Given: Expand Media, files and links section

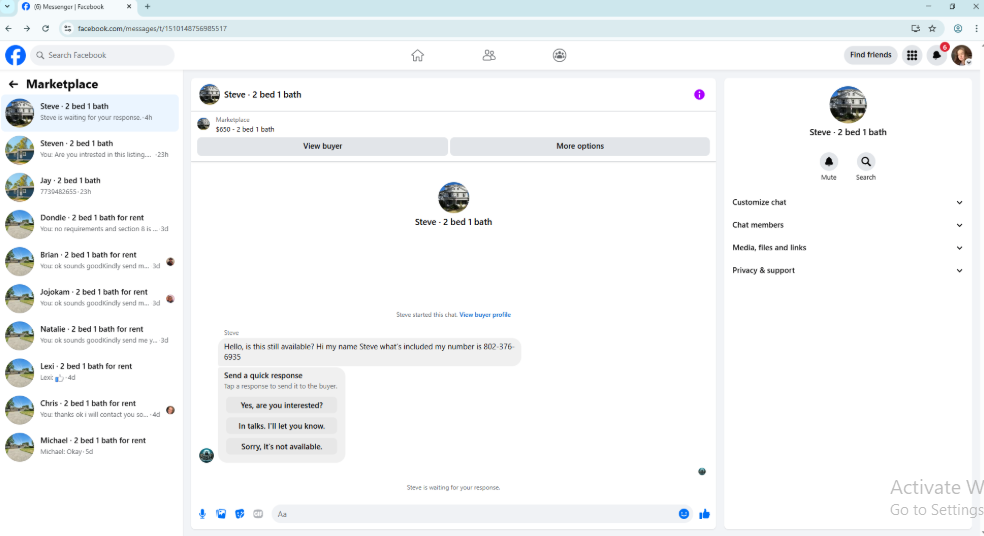Looking at the screenshot, I should [x=847, y=247].
